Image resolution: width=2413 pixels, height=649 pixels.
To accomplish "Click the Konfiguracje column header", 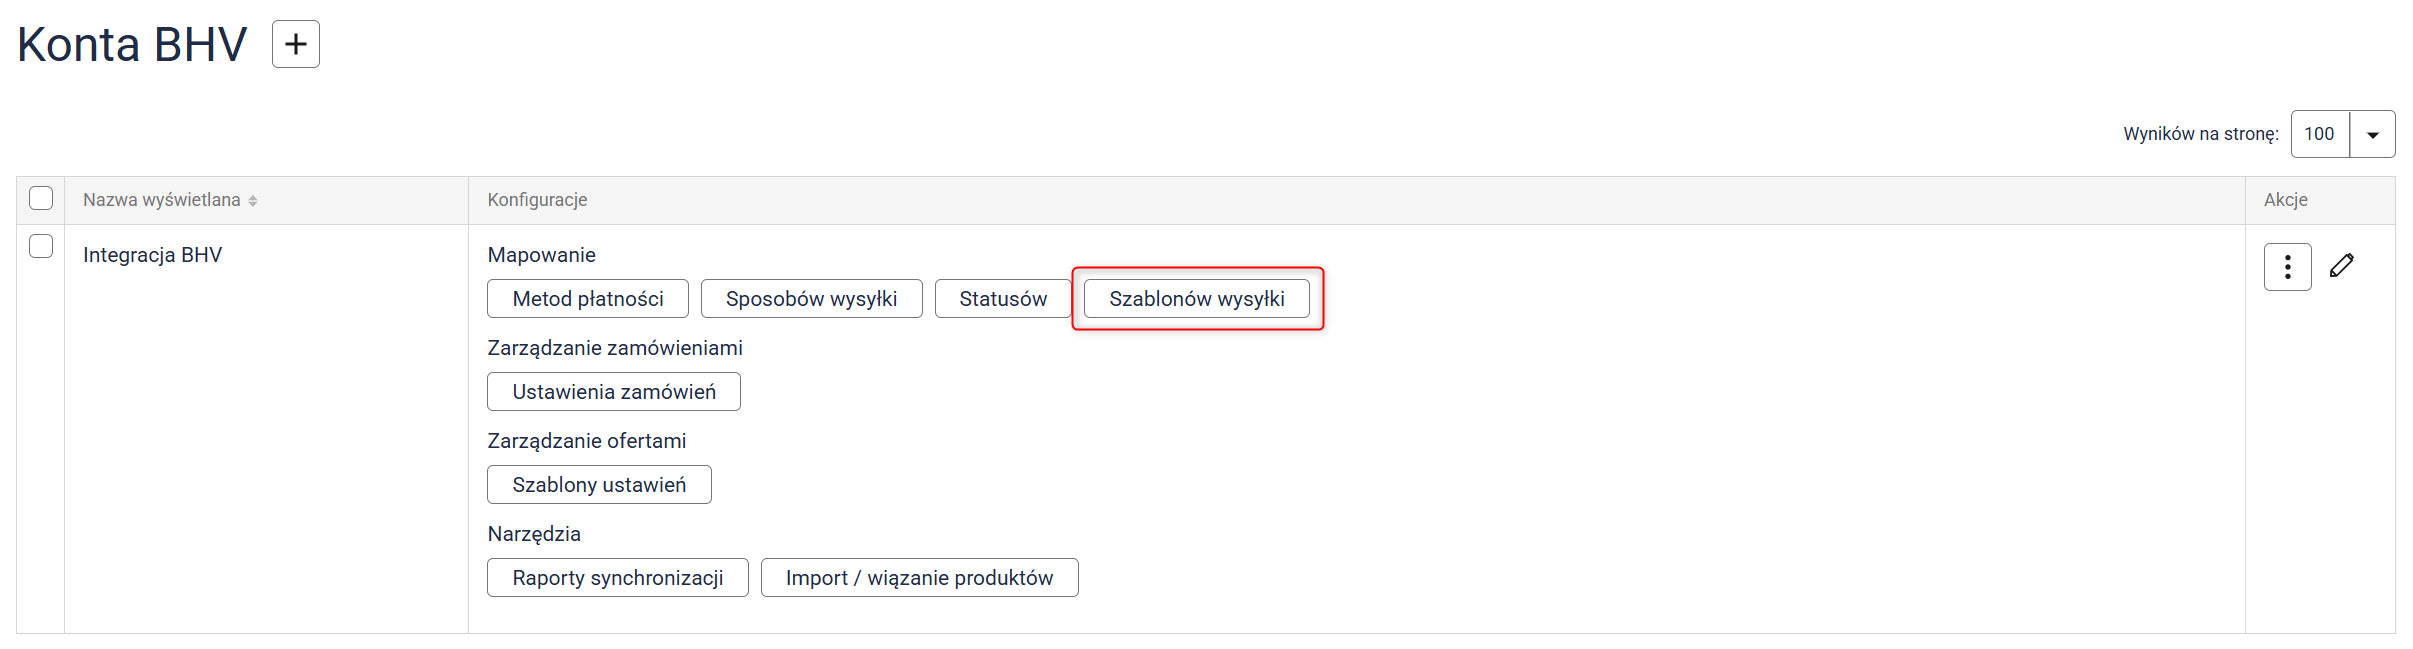I will 537,200.
